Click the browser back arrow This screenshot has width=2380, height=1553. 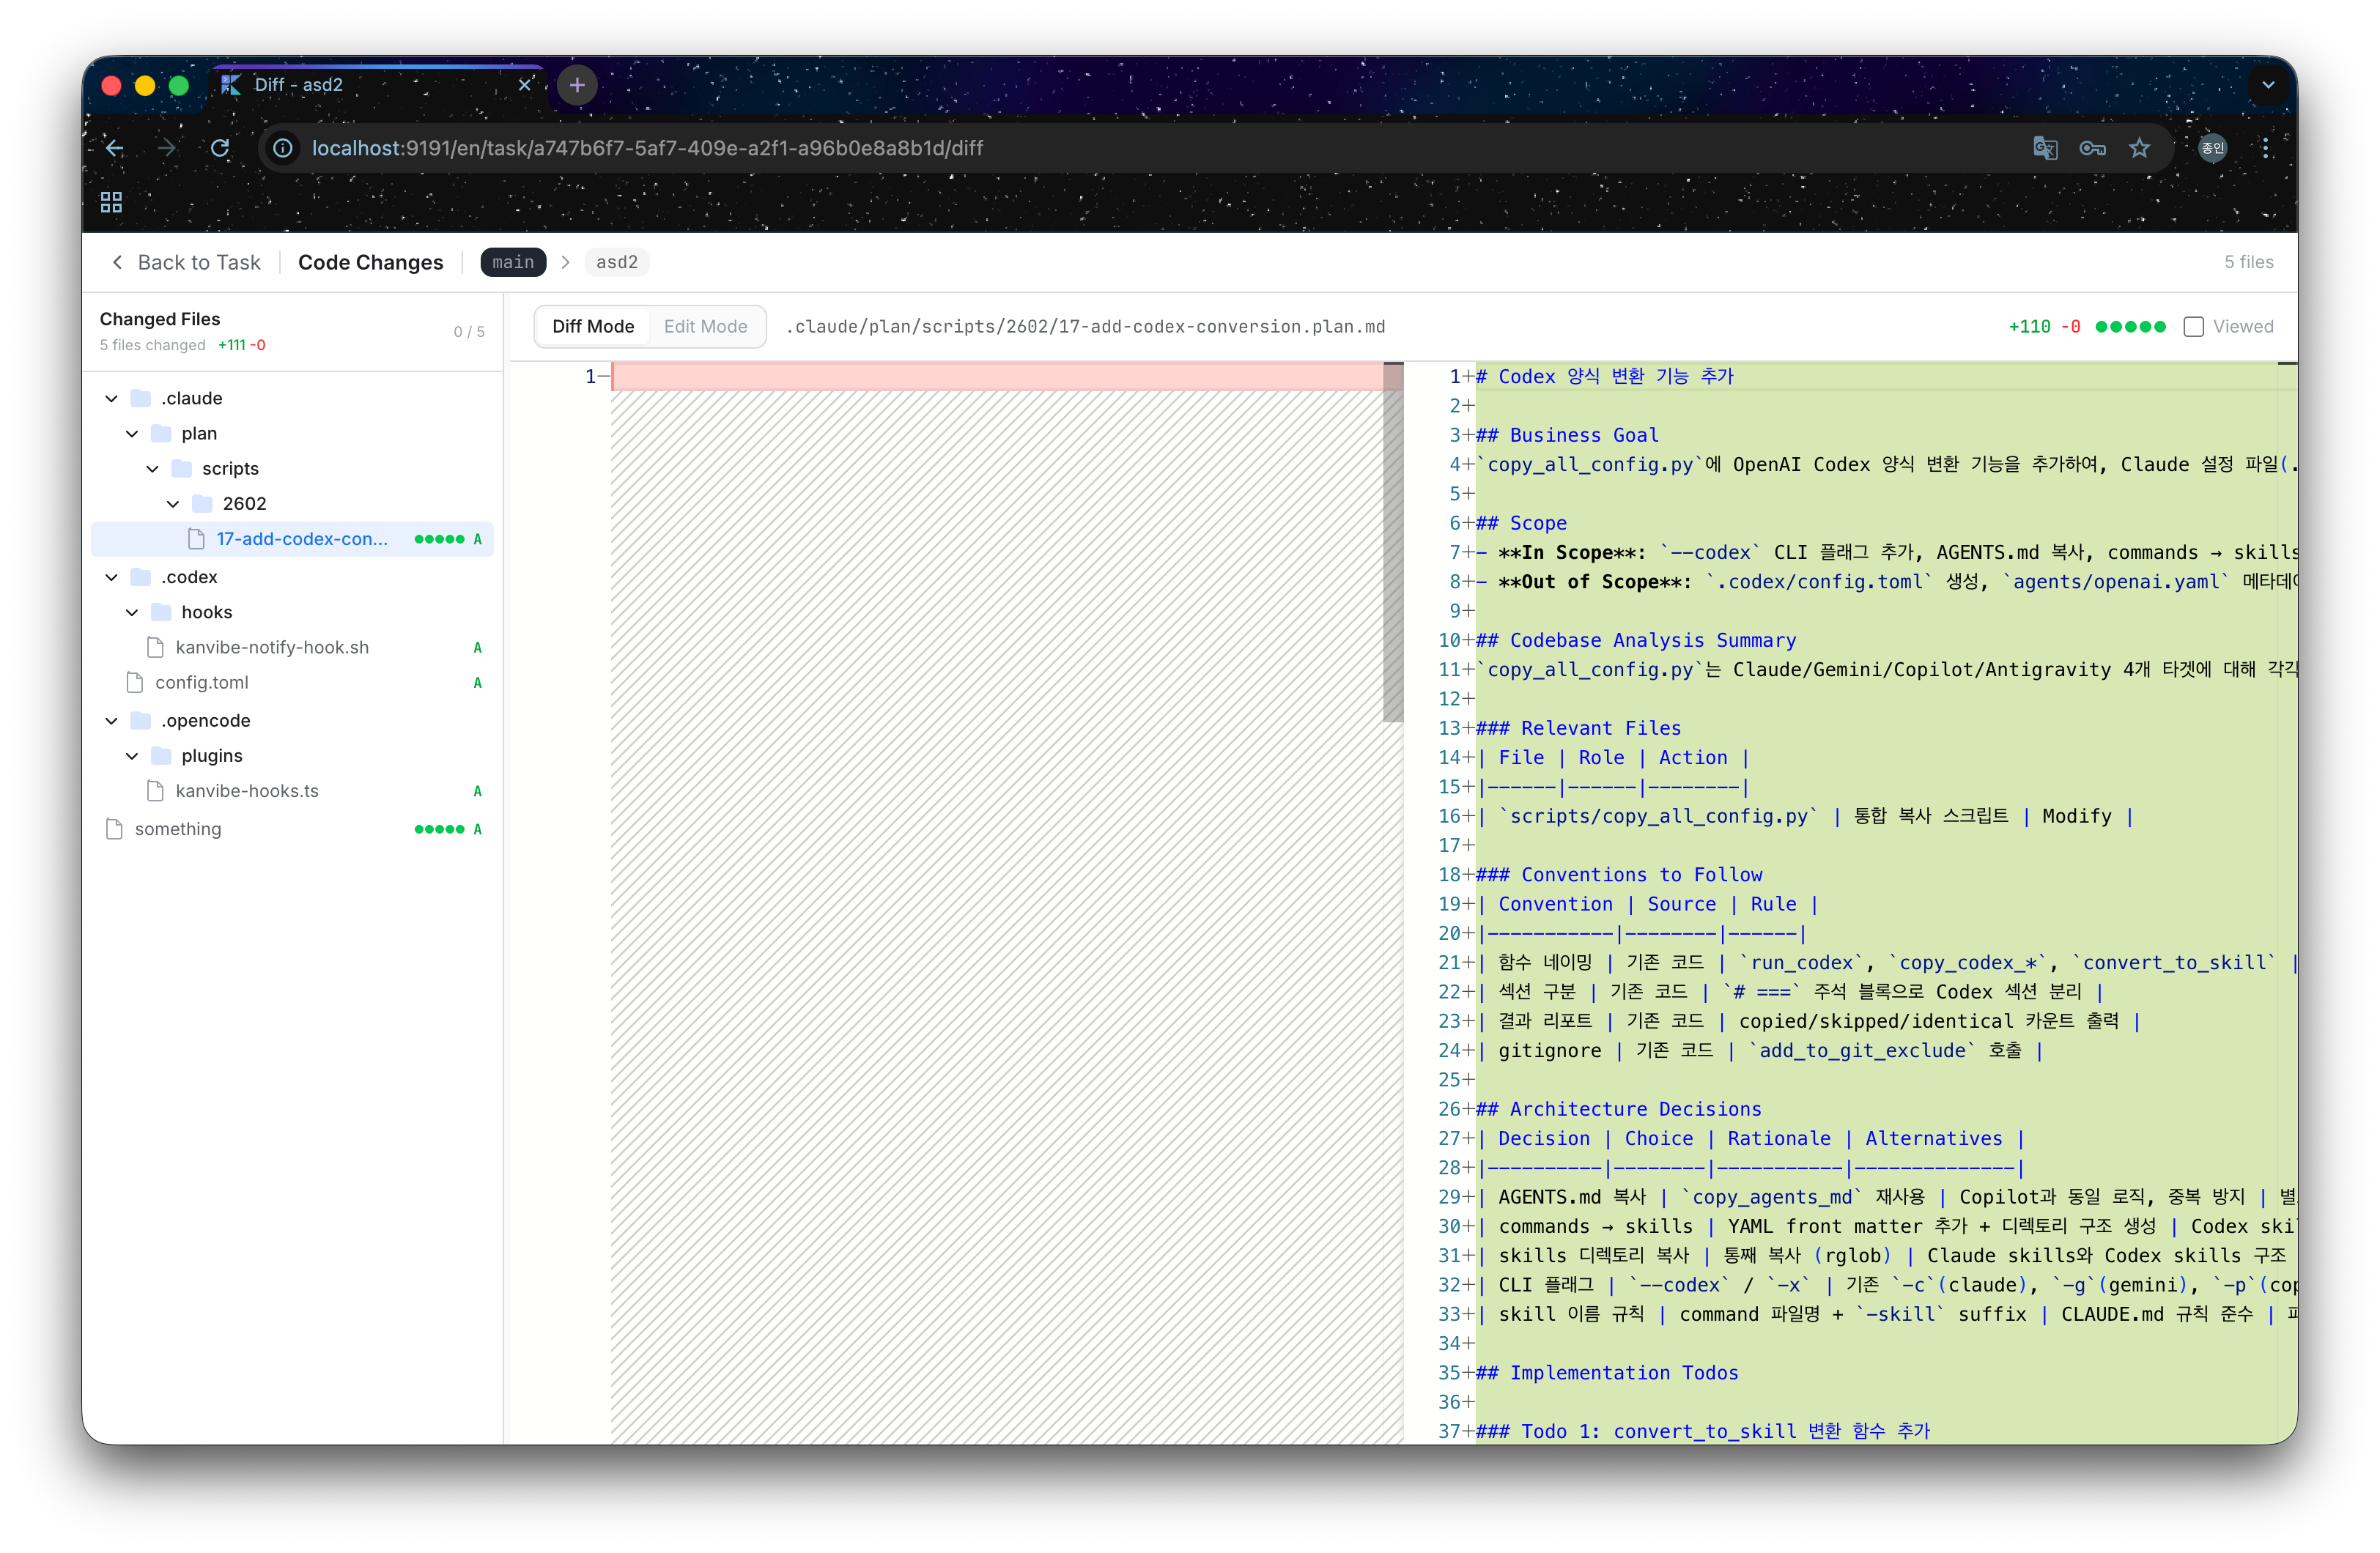tap(115, 148)
